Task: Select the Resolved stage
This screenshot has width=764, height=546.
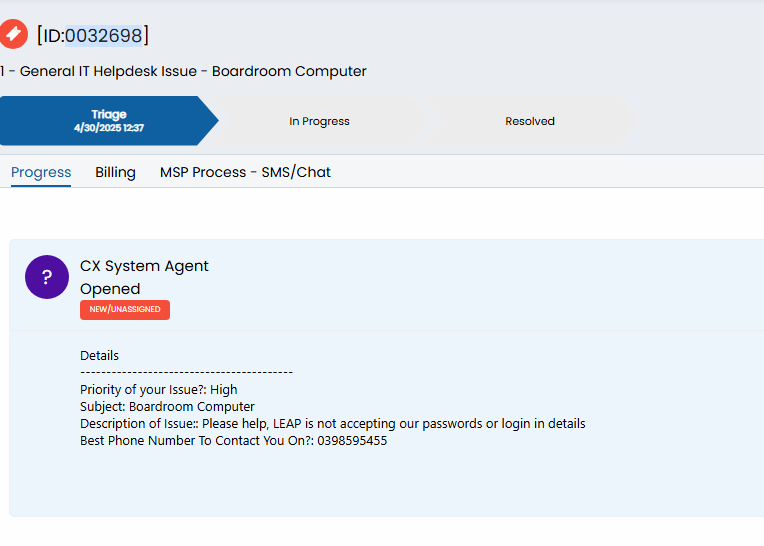Action: [x=530, y=121]
